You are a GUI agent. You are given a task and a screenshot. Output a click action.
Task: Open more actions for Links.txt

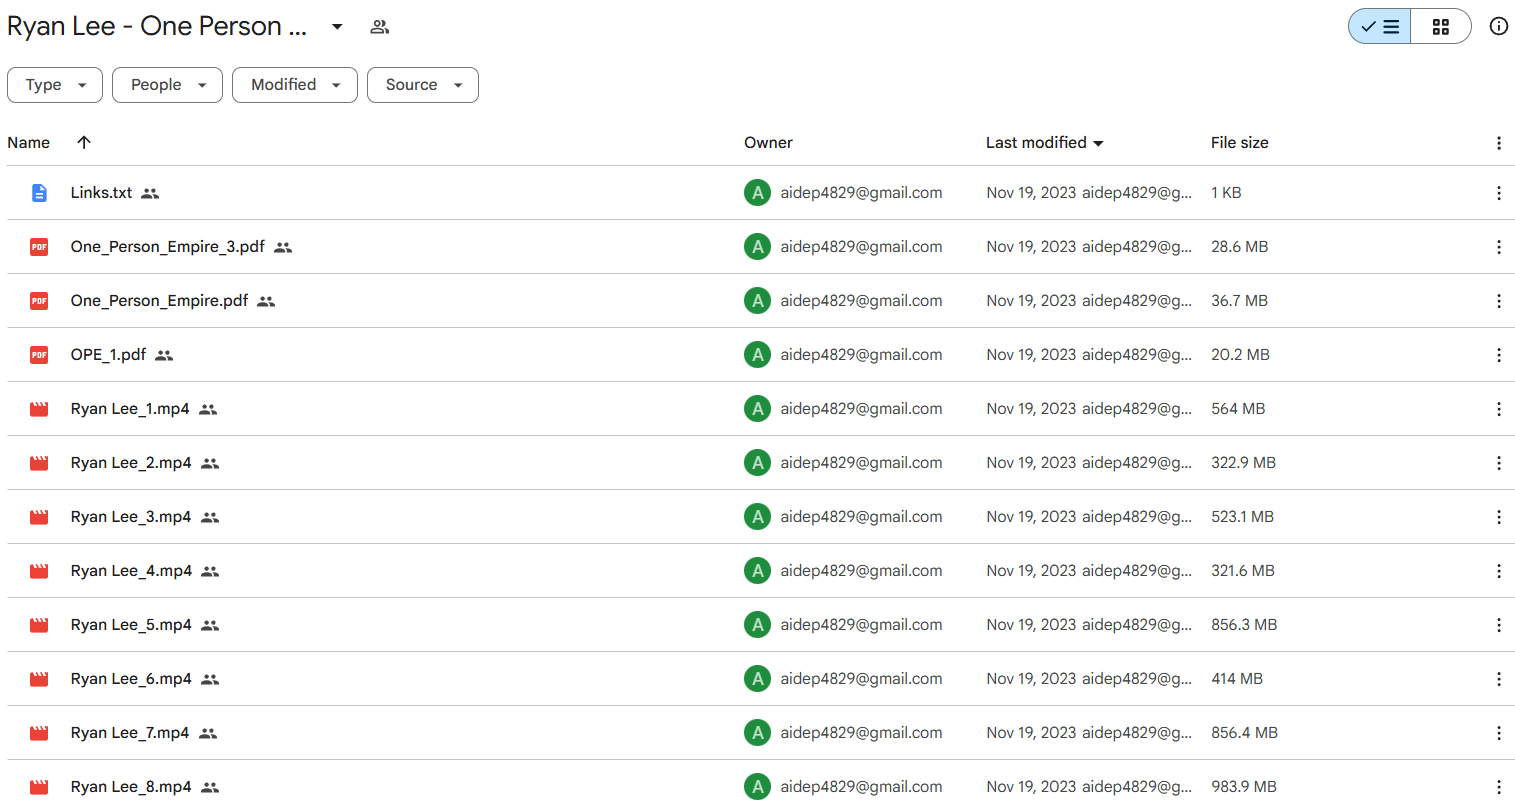[x=1498, y=193]
